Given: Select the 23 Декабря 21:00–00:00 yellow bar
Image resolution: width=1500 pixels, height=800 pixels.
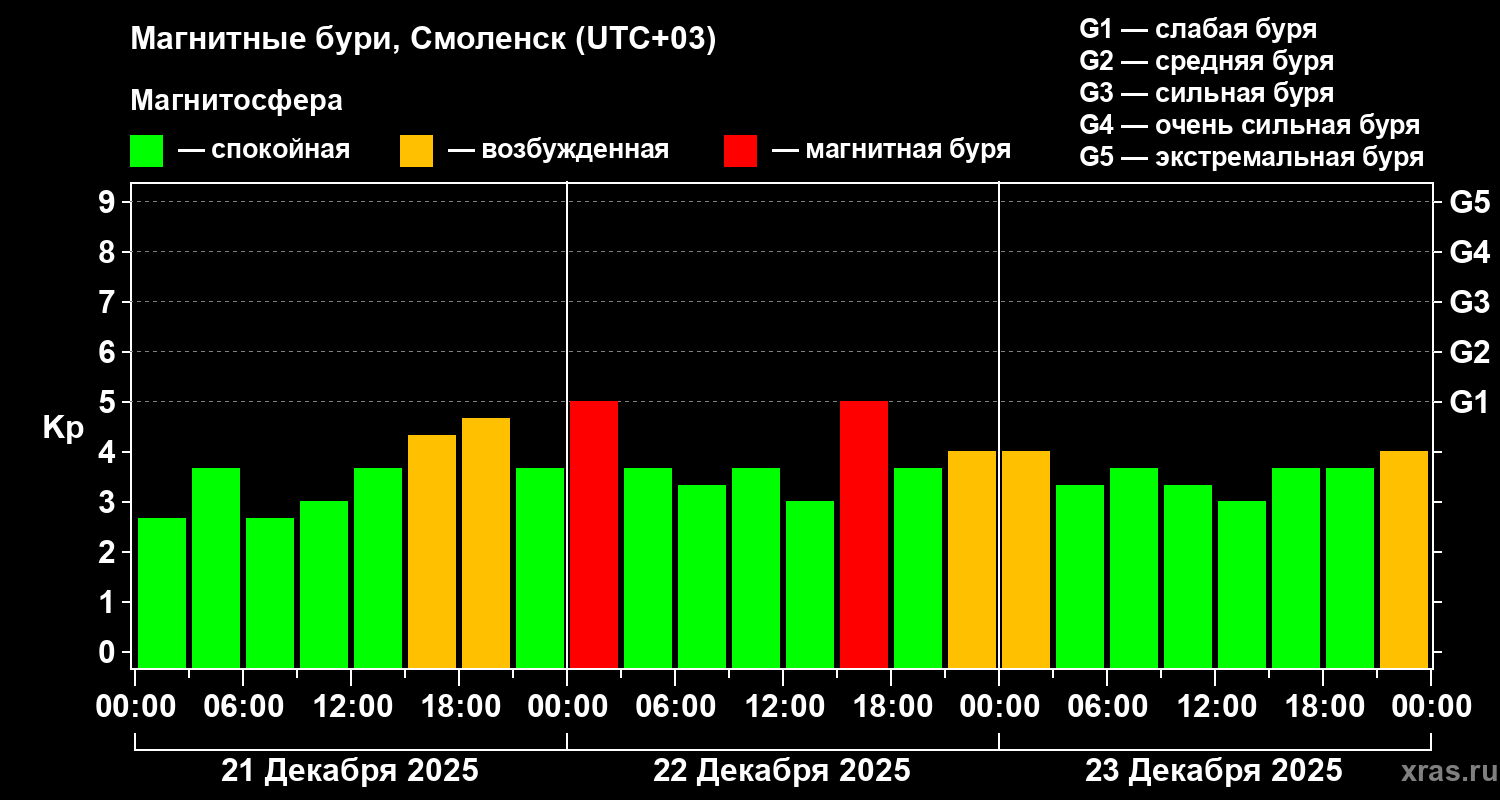Looking at the screenshot, I should coord(1404,559).
